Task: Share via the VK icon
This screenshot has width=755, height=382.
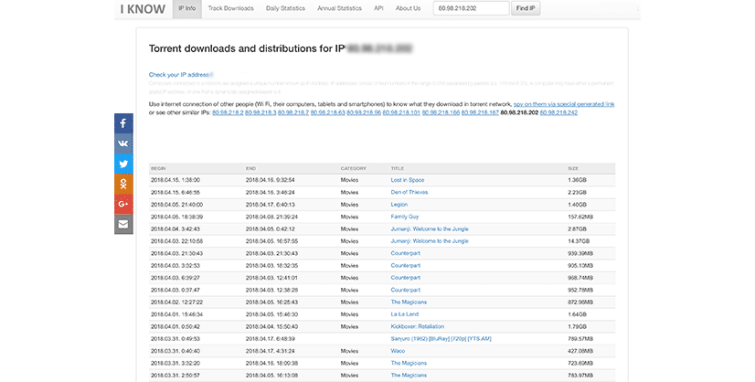Action: 123,144
